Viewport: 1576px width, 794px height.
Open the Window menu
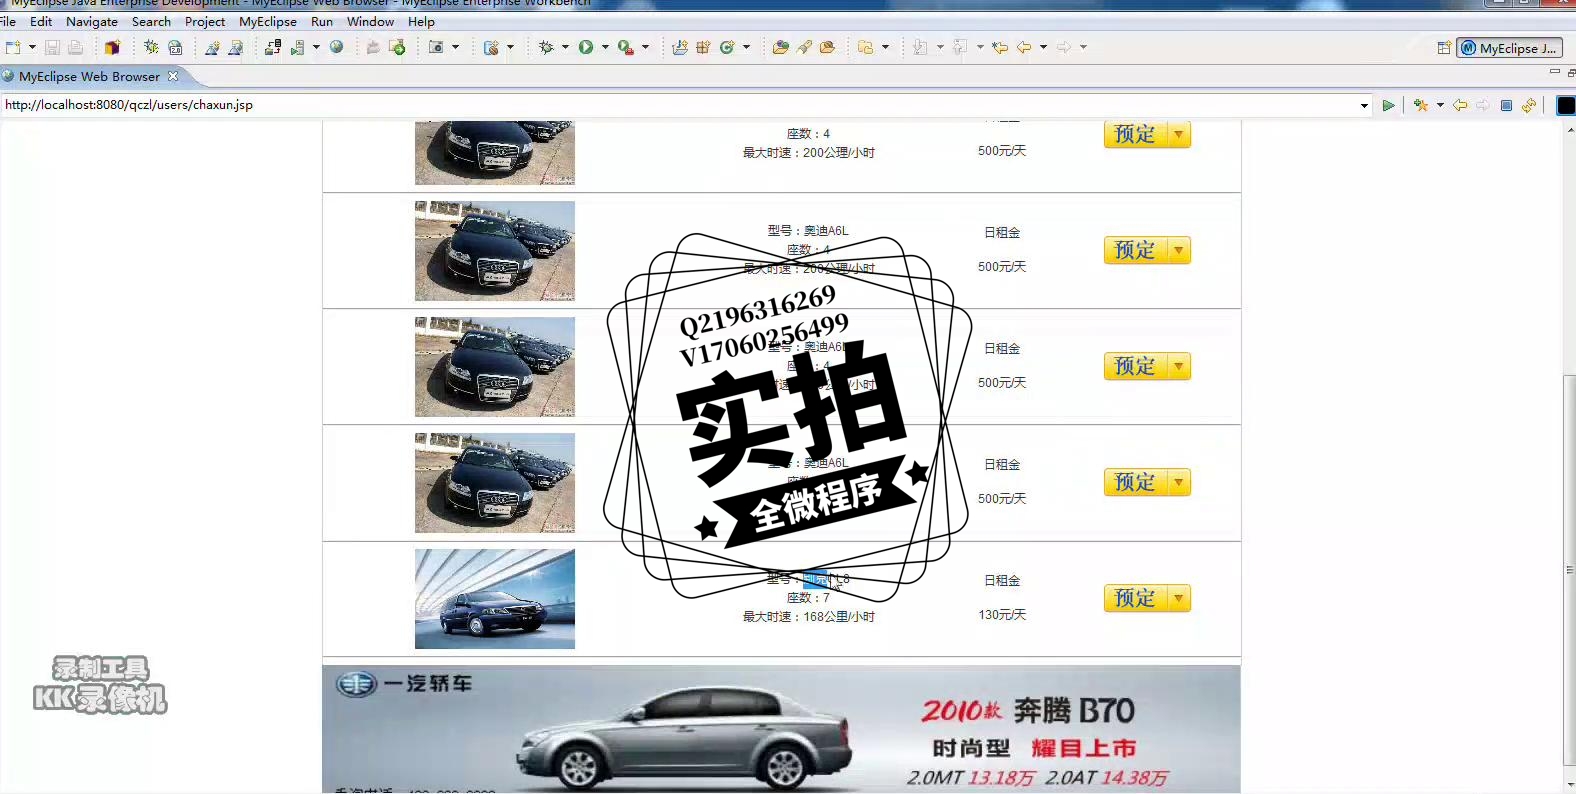pyautogui.click(x=370, y=21)
